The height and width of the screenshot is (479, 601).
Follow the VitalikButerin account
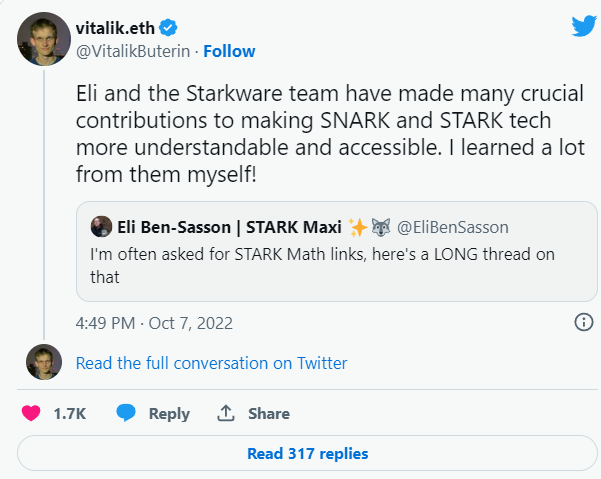[x=229, y=51]
